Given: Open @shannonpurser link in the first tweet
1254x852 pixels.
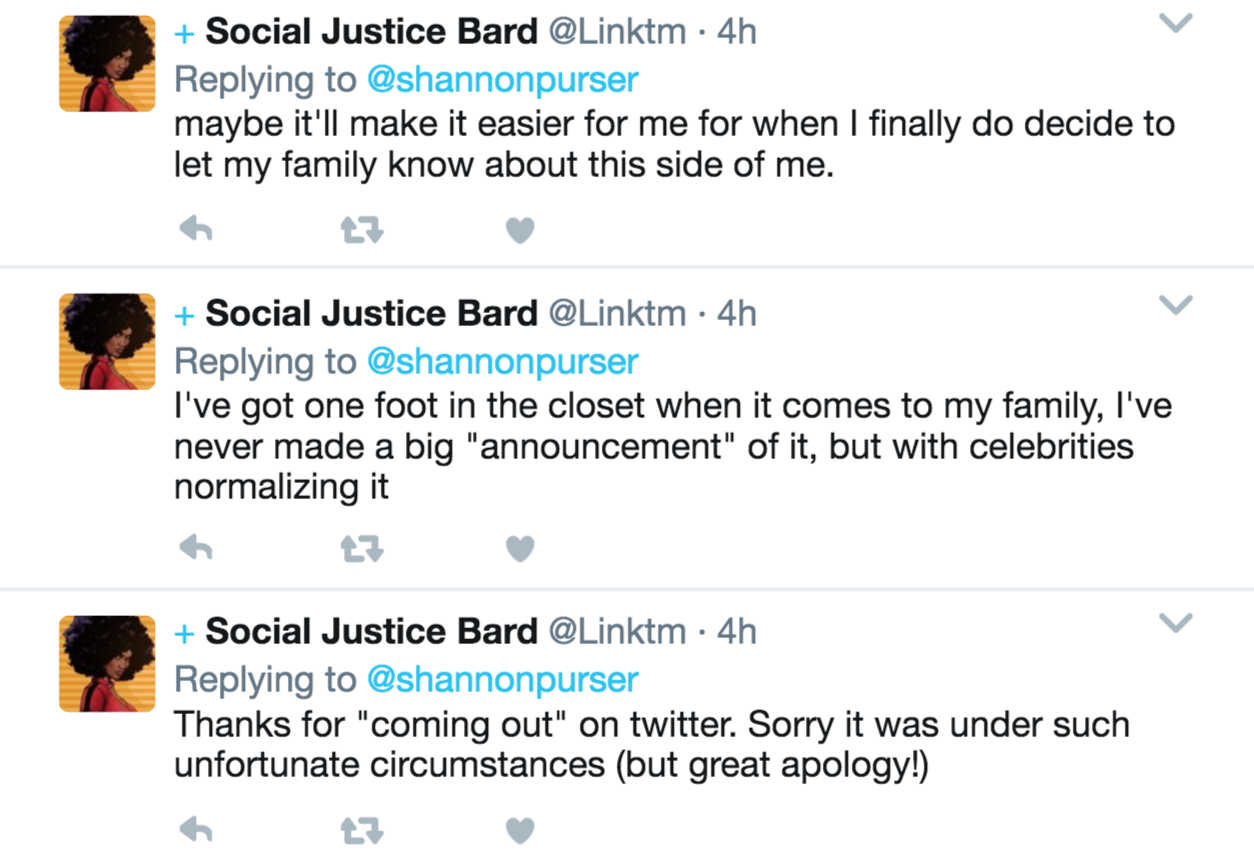Looking at the screenshot, I should click(502, 80).
